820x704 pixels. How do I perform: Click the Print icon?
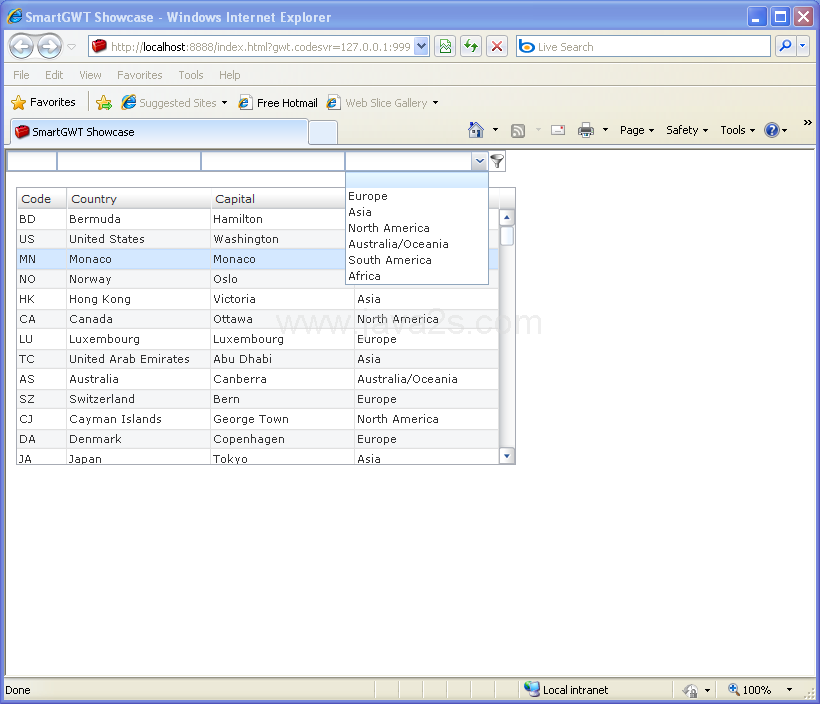[586, 130]
